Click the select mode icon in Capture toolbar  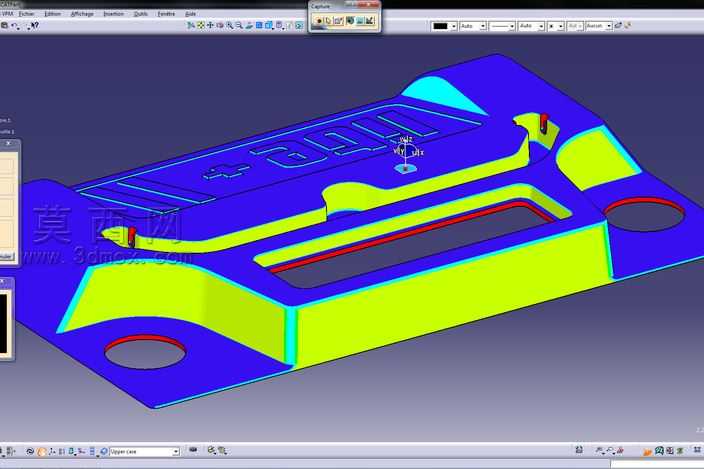(x=328, y=21)
